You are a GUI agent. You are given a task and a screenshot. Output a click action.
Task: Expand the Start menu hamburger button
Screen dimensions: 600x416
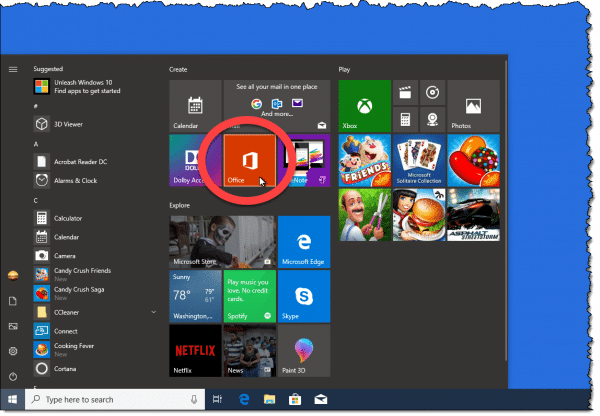click(13, 69)
